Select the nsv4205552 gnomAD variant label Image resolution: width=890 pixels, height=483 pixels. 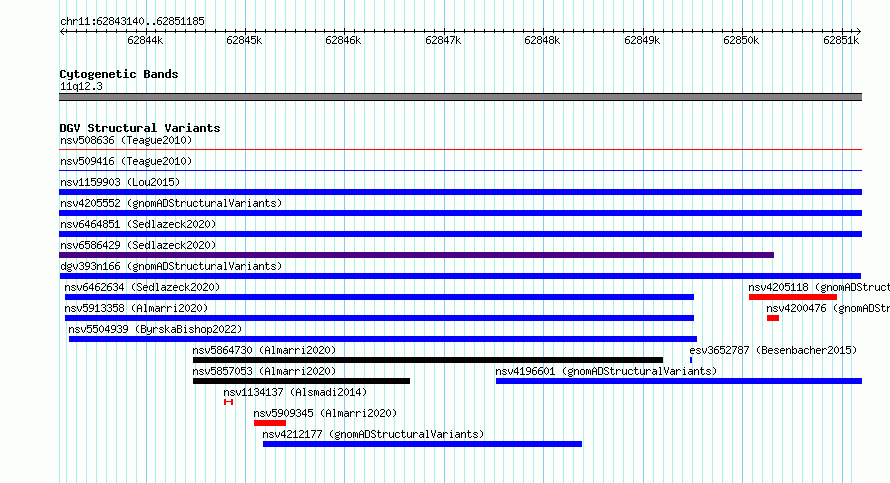[x=171, y=203]
